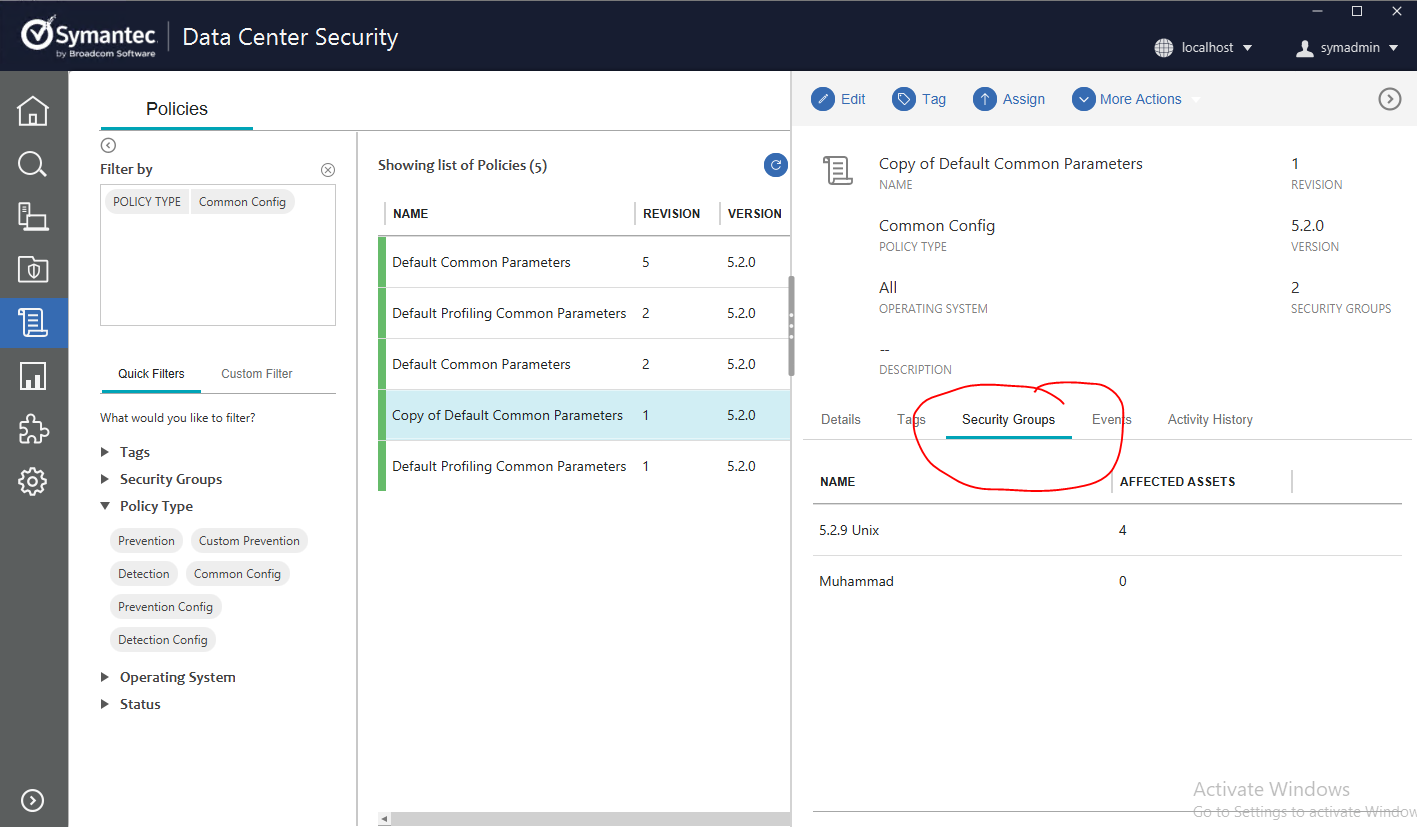Open the Events tab
1417x827 pixels.
coord(1111,419)
